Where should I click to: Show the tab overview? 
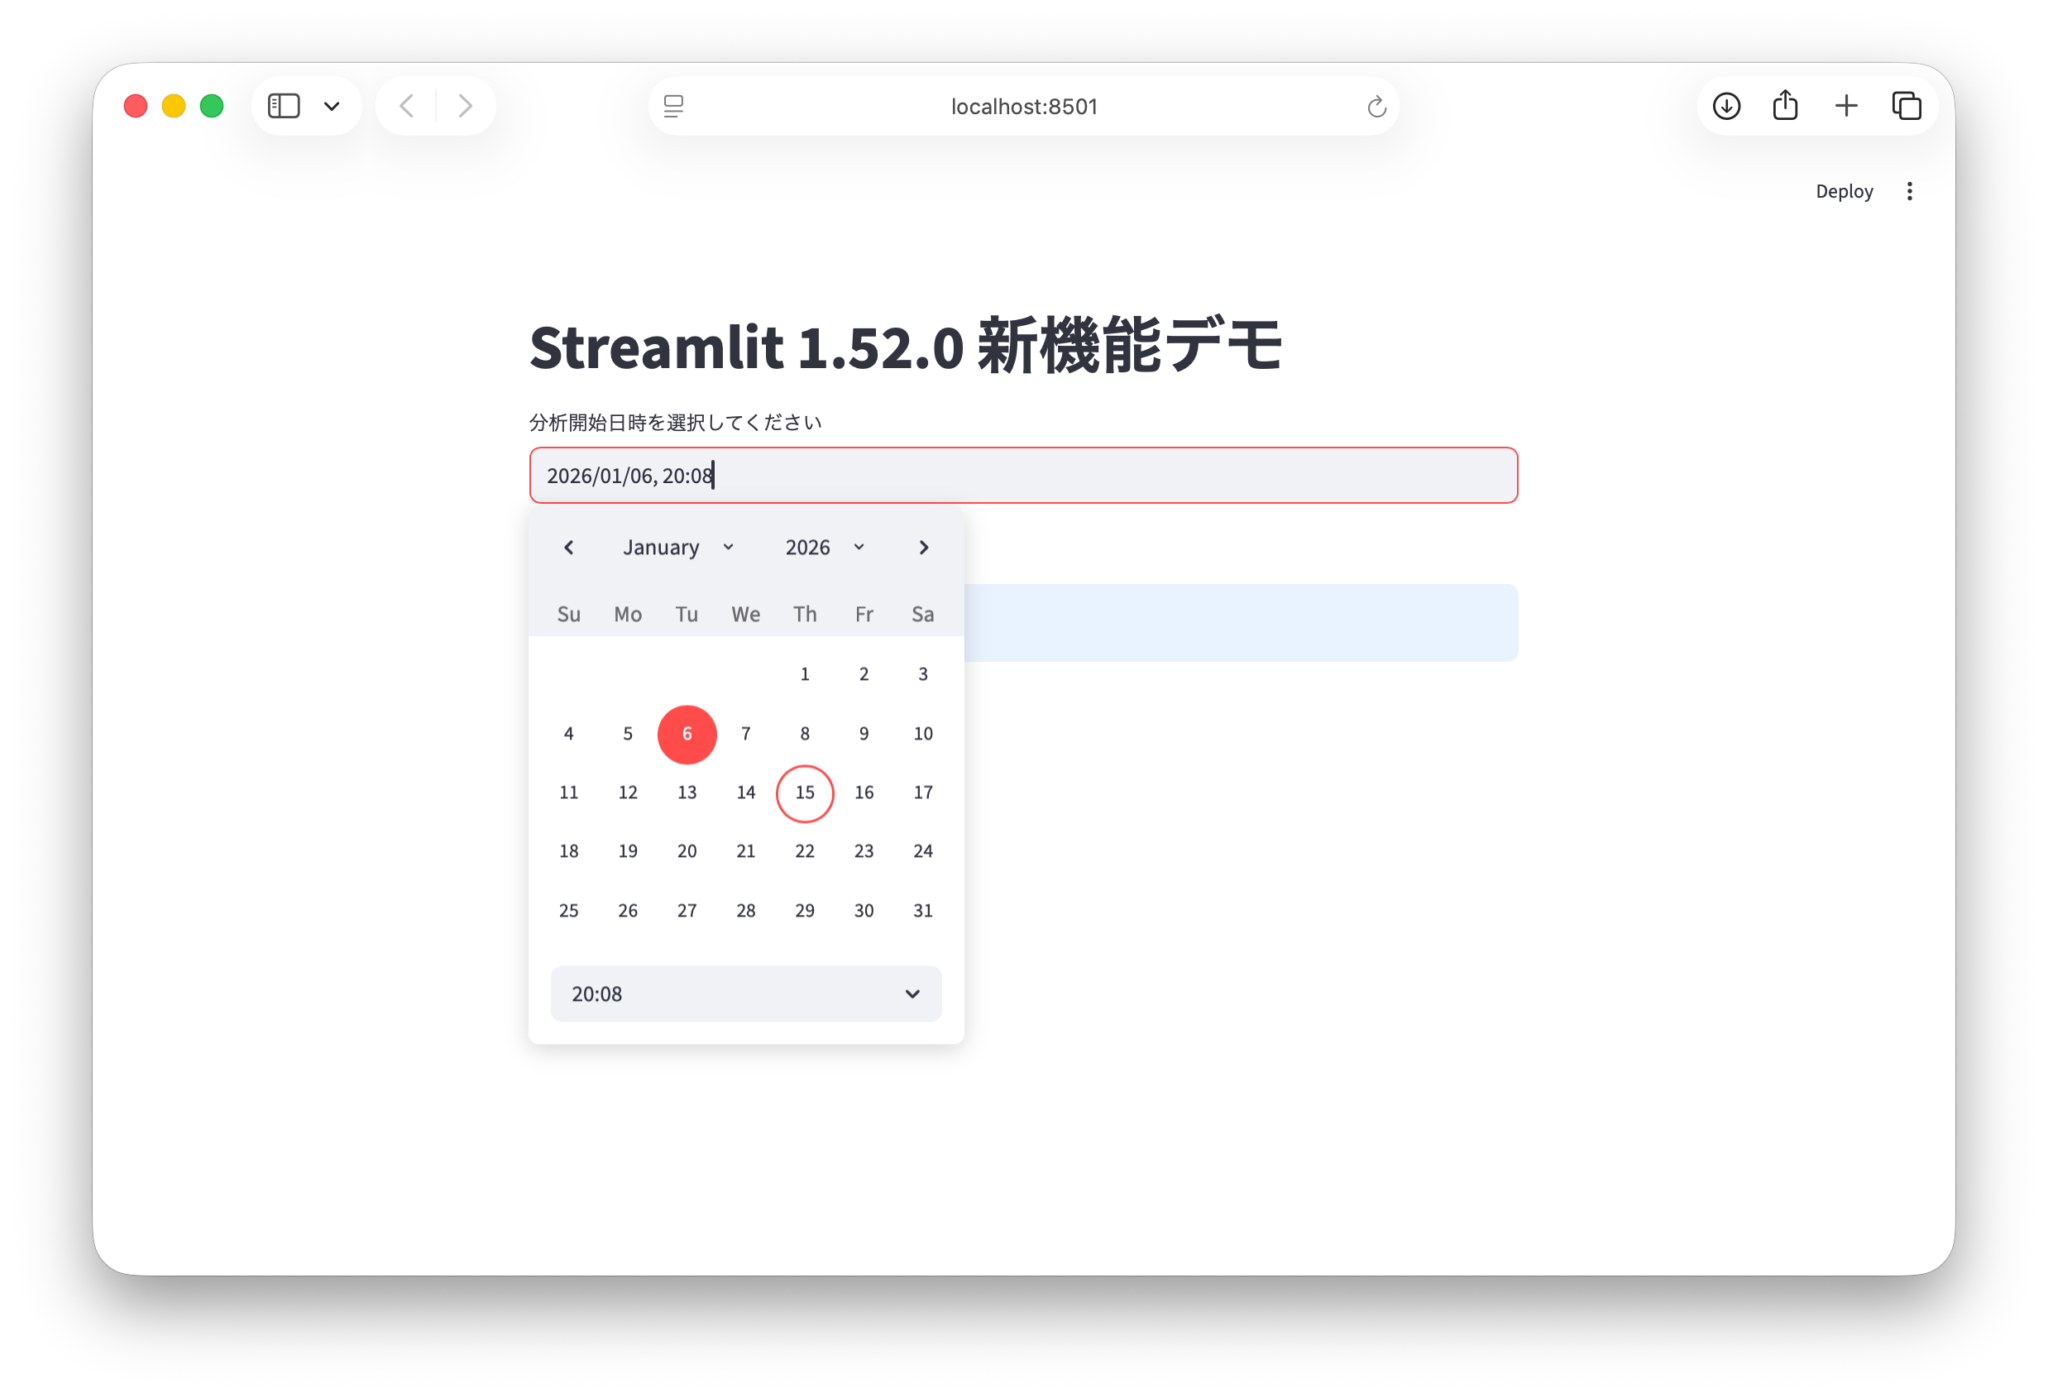tap(1906, 105)
